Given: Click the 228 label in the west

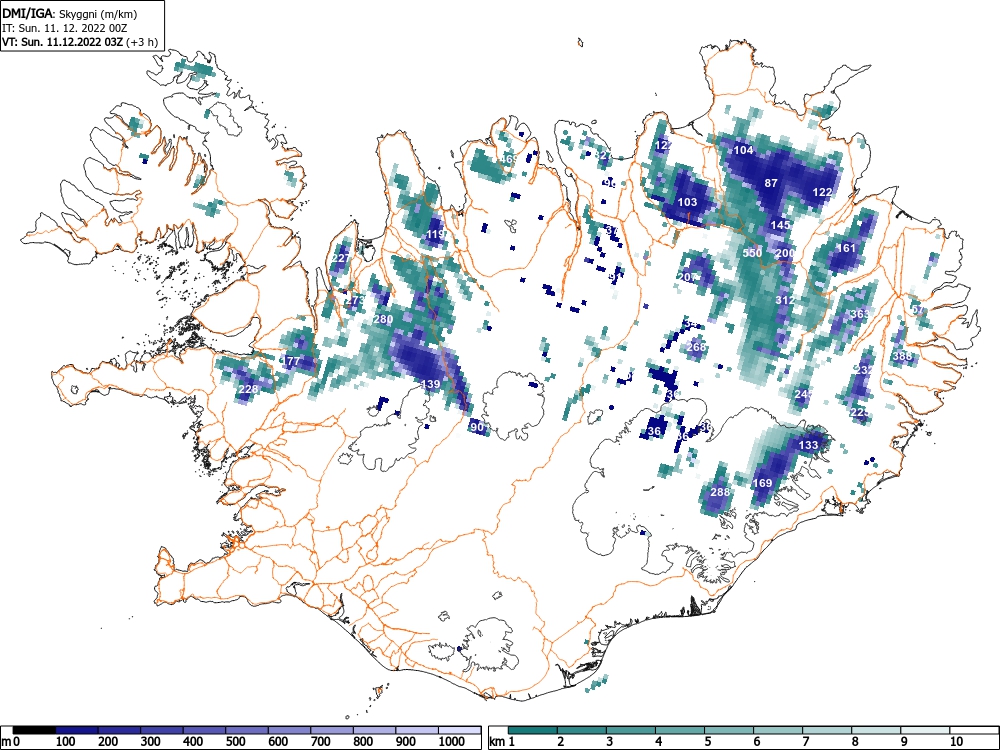Looking at the screenshot, I should [248, 389].
